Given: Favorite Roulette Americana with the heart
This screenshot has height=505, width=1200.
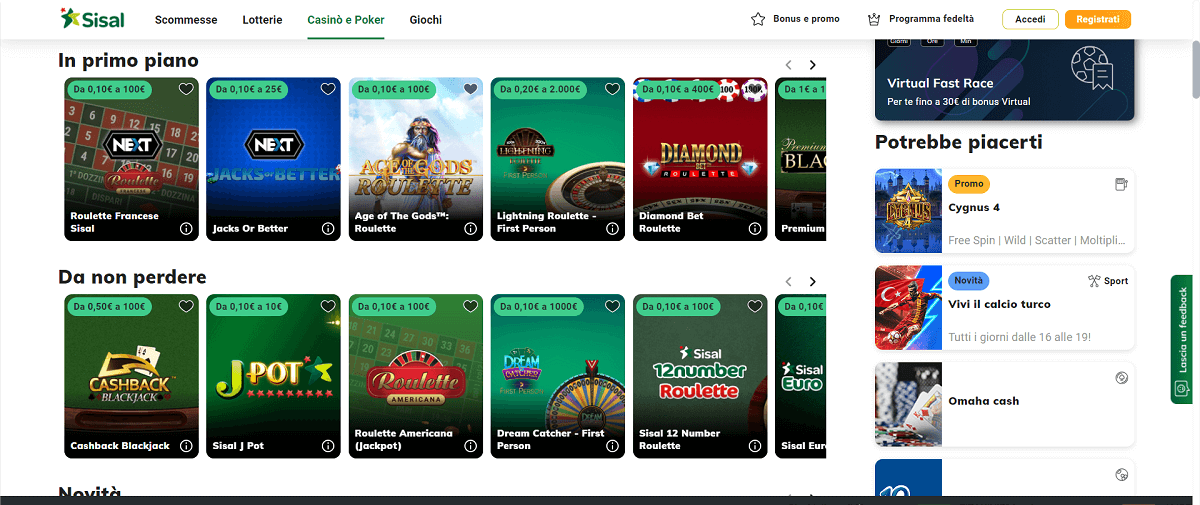Looking at the screenshot, I should click(x=470, y=306).
